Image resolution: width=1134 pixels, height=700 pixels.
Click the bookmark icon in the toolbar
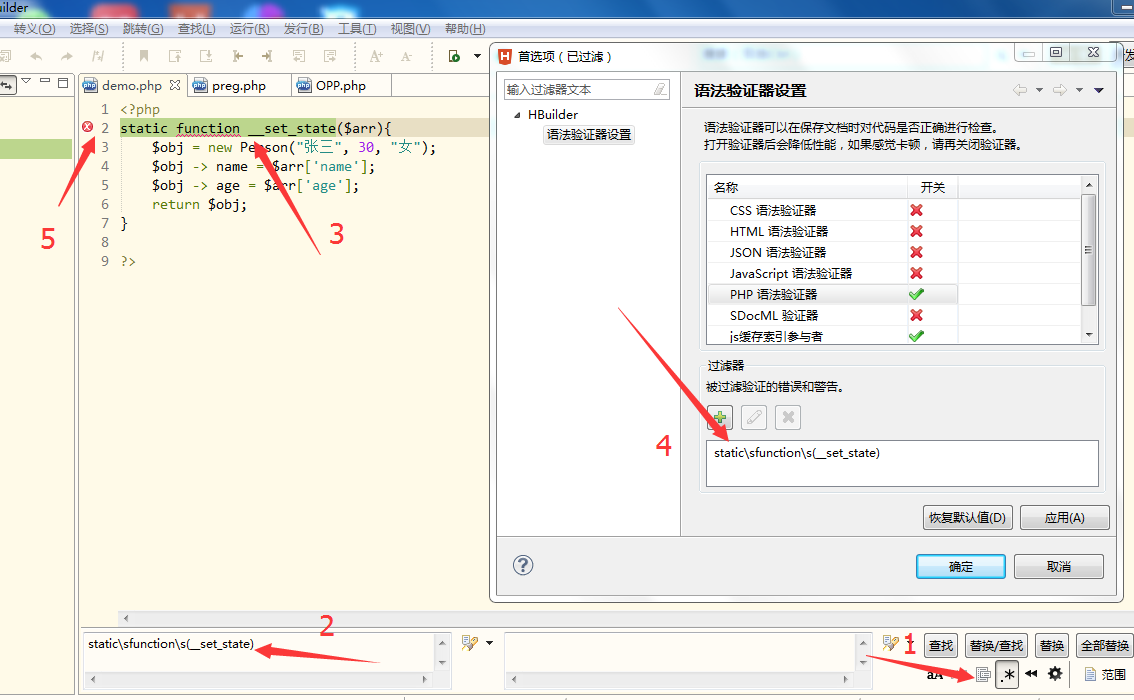[144, 56]
